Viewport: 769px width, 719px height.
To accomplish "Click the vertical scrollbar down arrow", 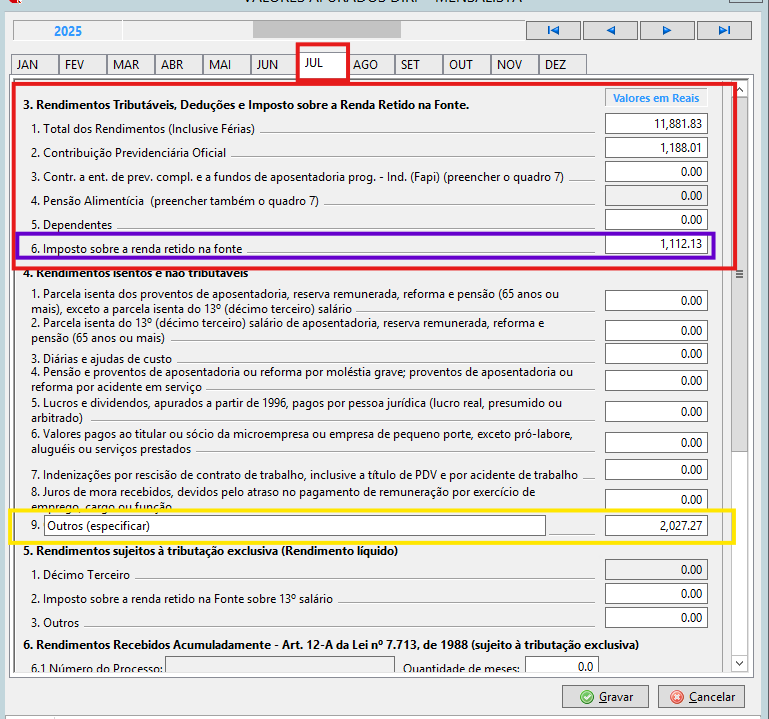I will (740, 664).
